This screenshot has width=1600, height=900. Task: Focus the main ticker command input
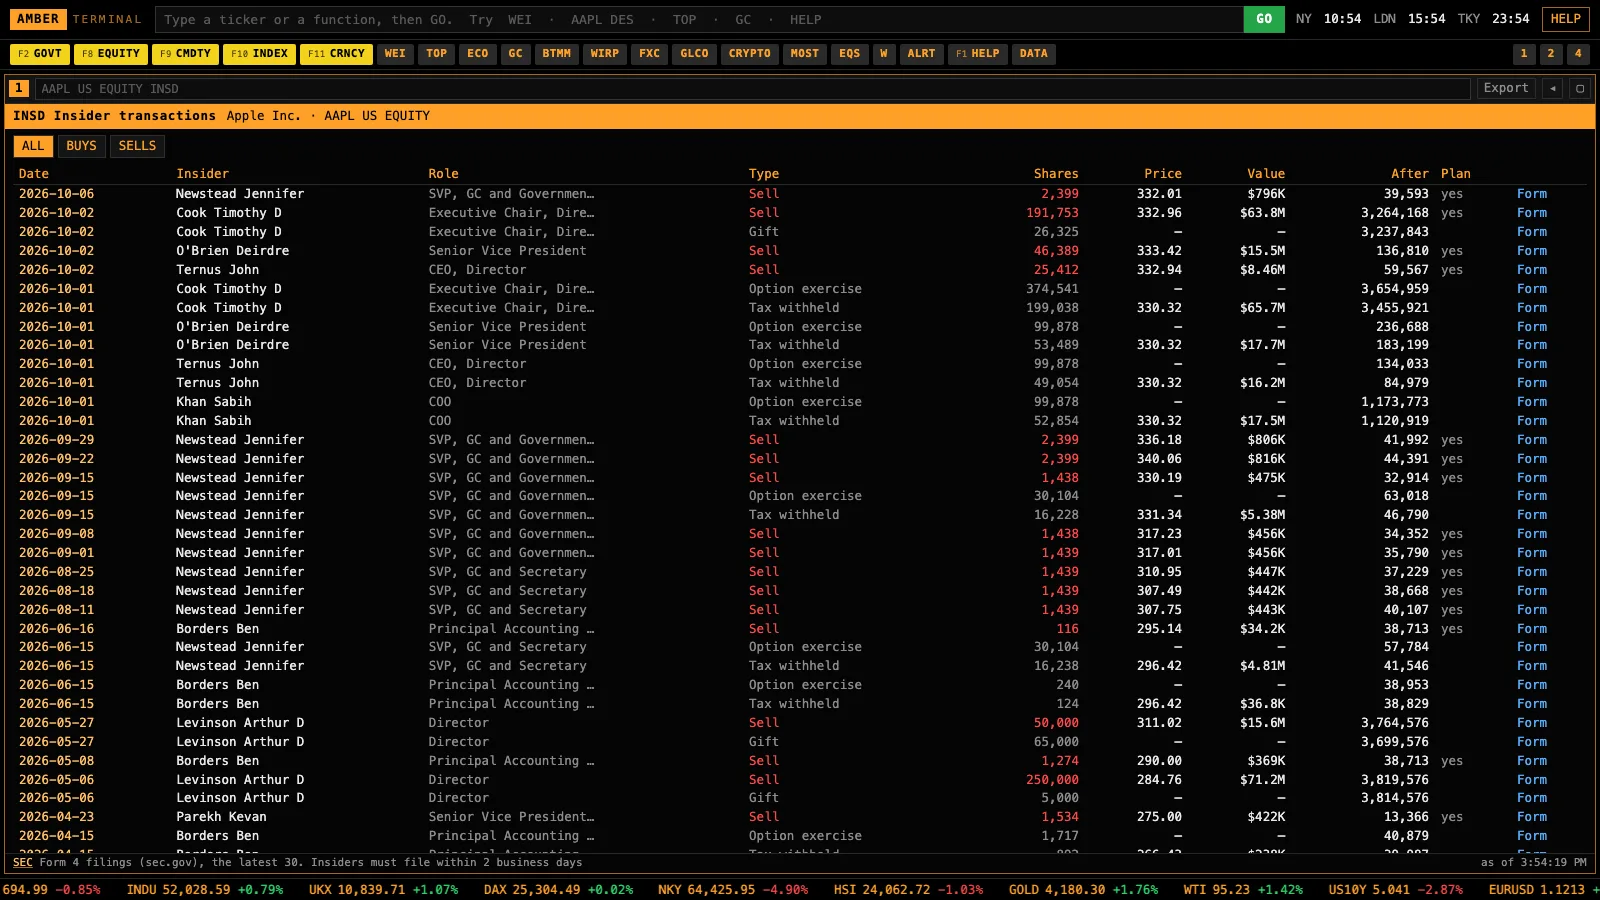[x=700, y=19]
